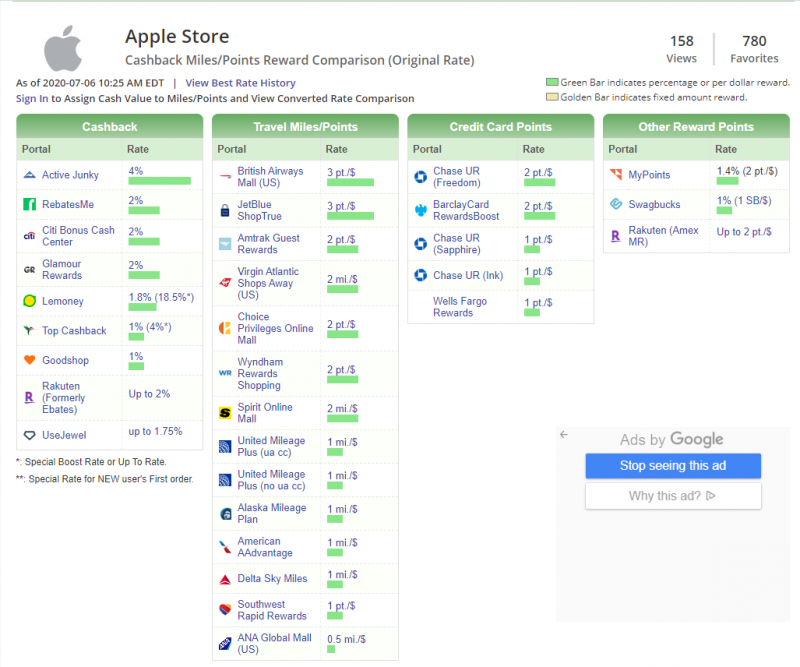Click the Delta Sky Miles triangle icon
The image size is (800, 667).
(x=225, y=579)
